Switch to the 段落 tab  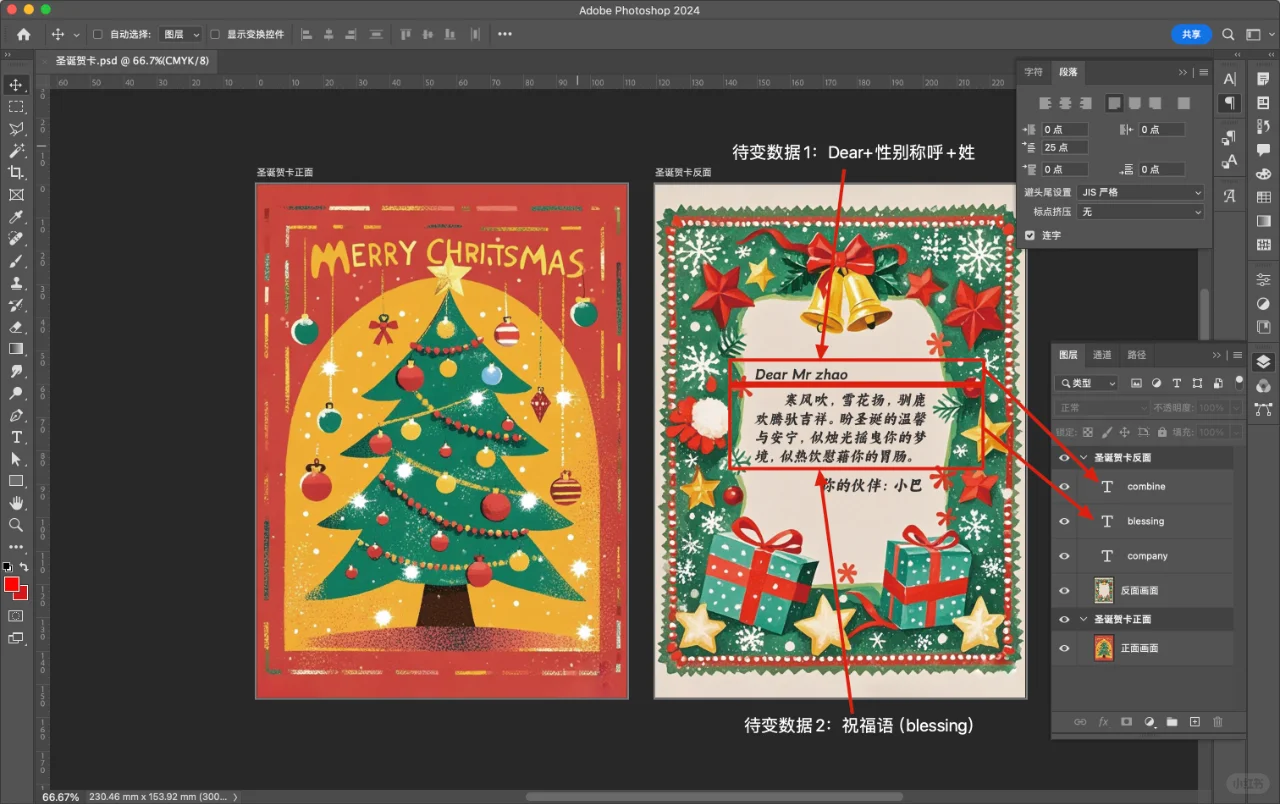1069,72
